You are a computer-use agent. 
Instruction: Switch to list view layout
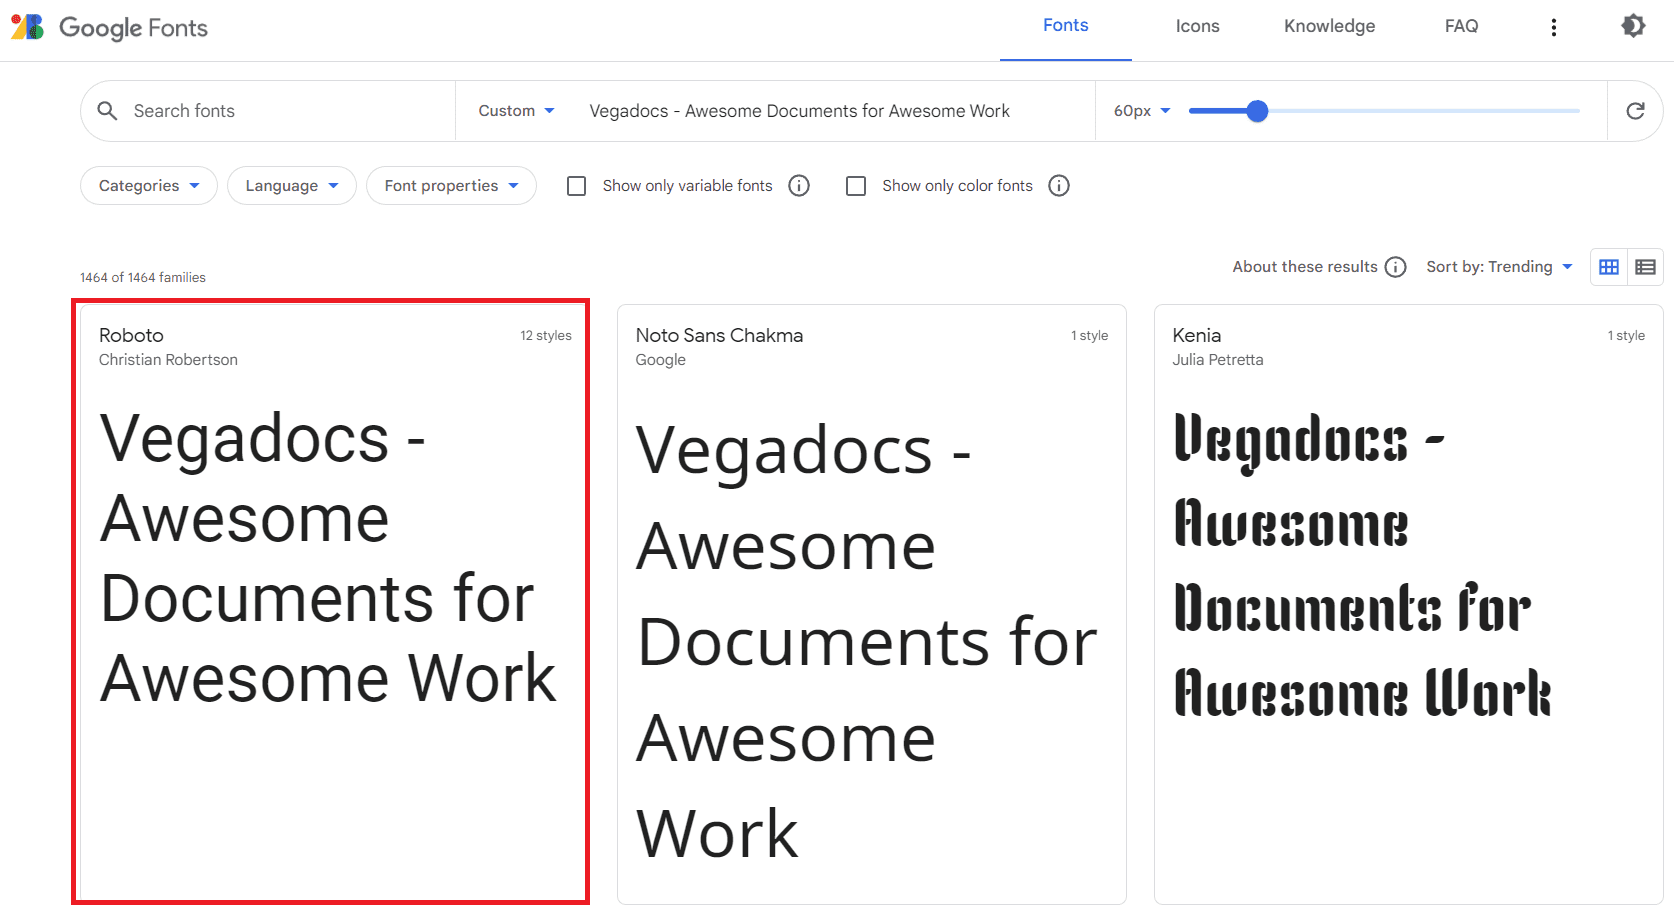coord(1645,266)
